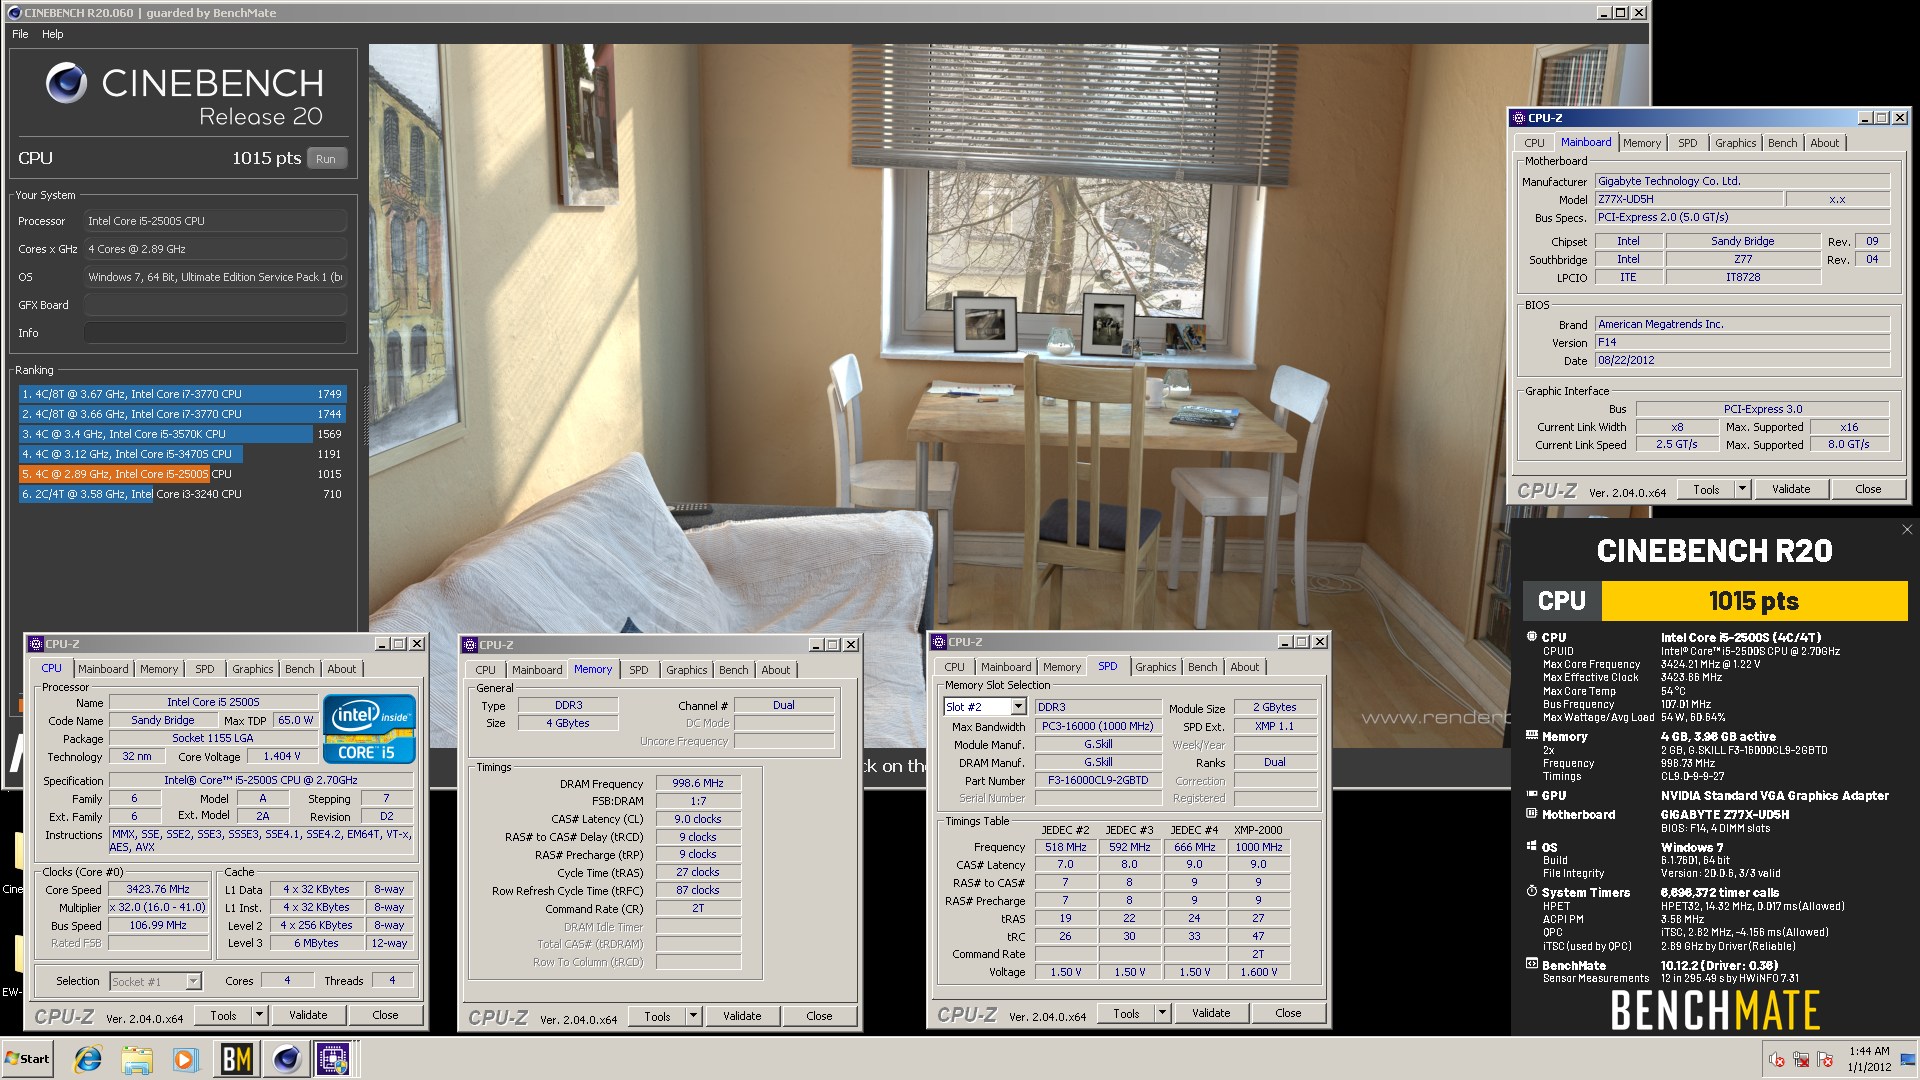This screenshot has height=1080, width=1920.
Task: Click the Run button next to CPU score
Action: [x=326, y=159]
